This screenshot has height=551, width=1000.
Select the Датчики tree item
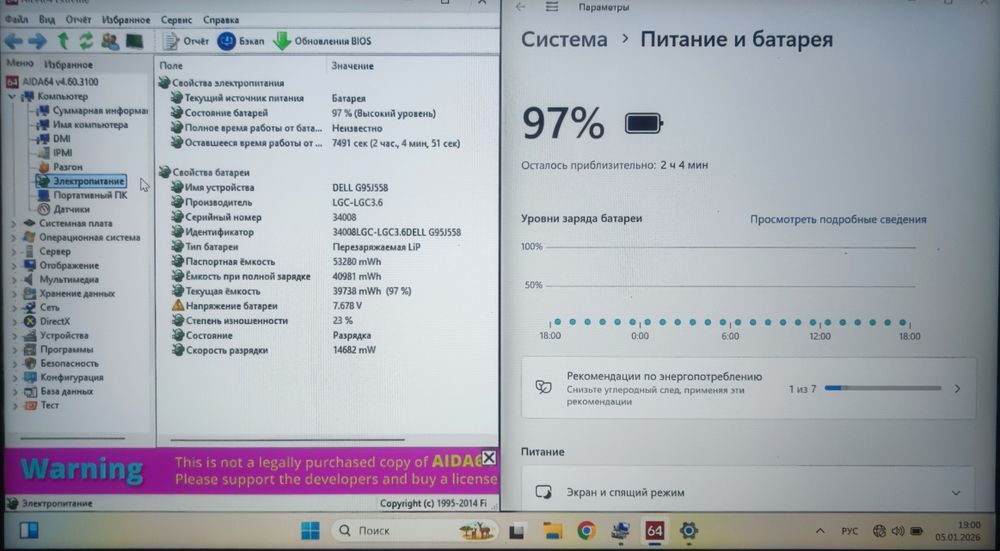(x=64, y=209)
